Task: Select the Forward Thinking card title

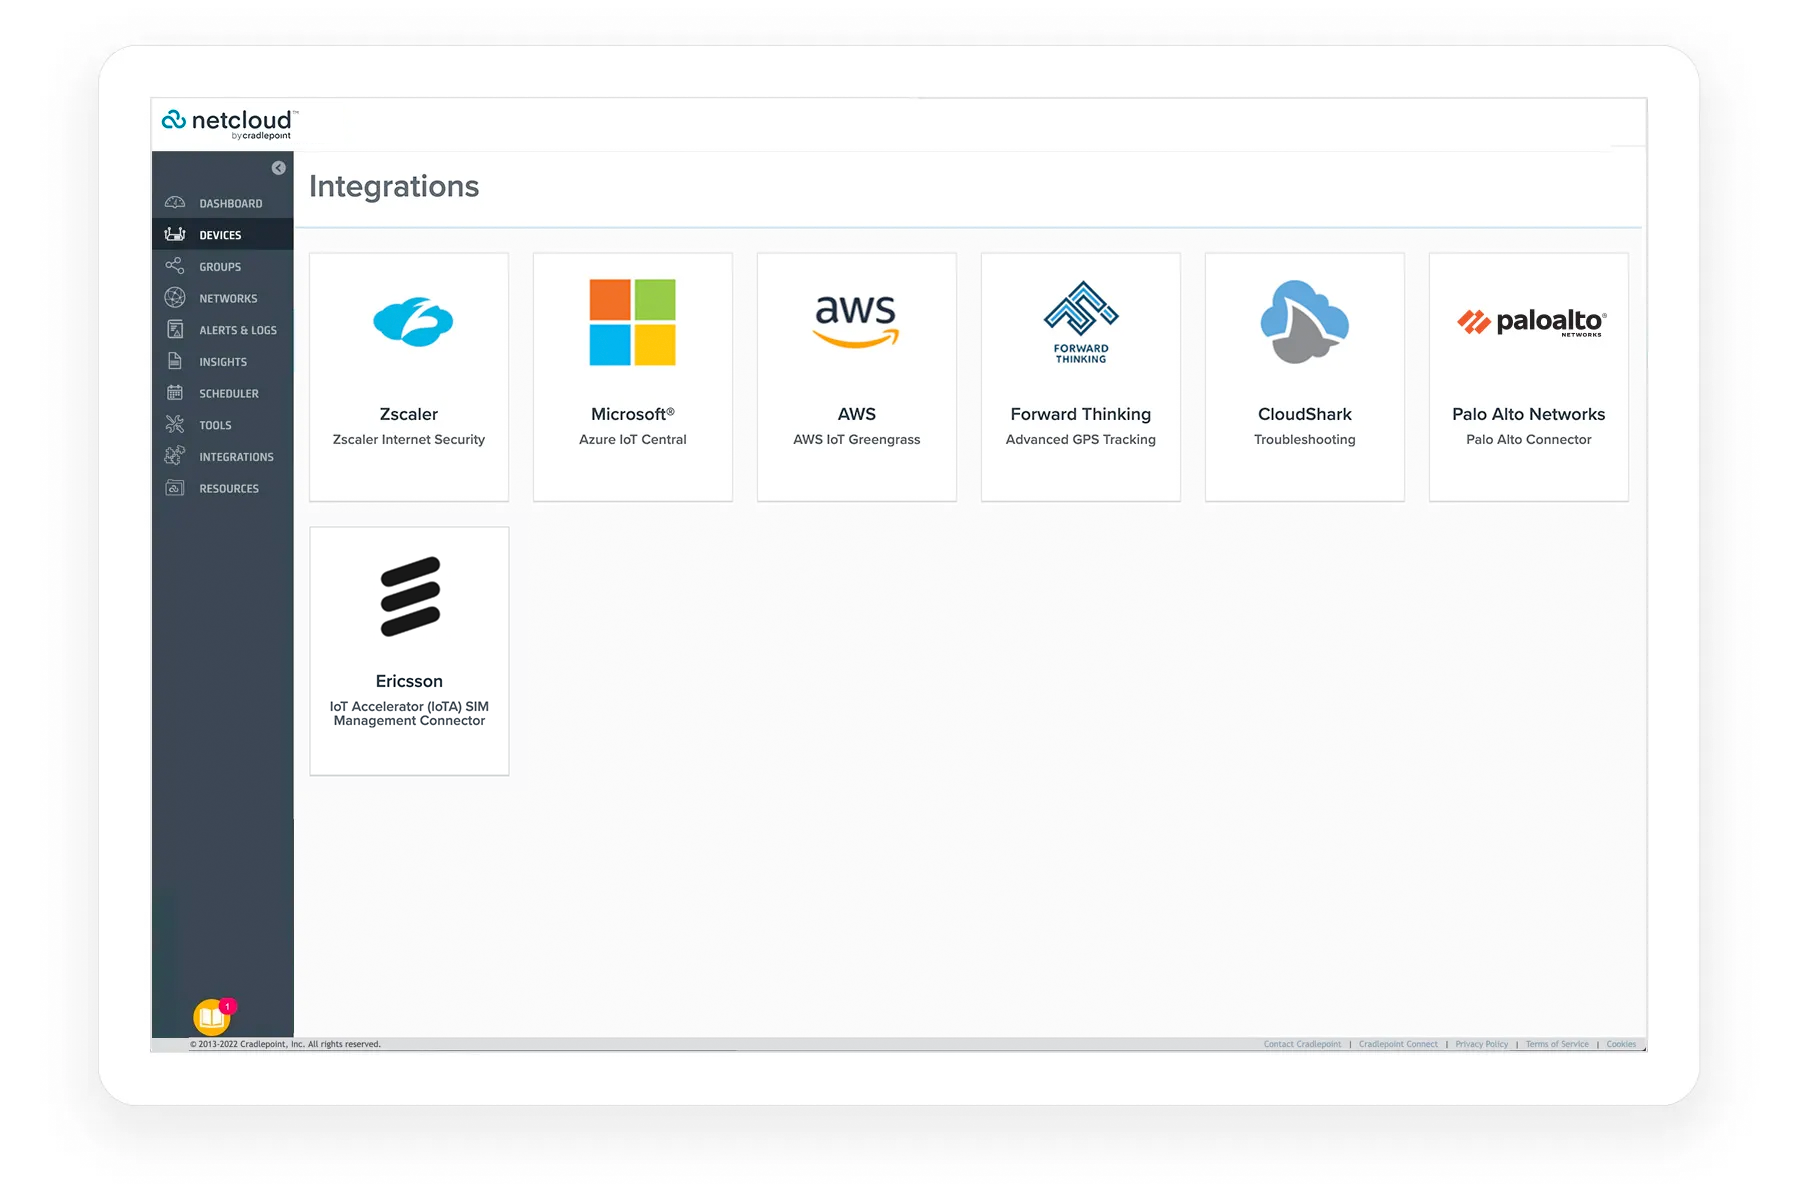Action: tap(1081, 414)
